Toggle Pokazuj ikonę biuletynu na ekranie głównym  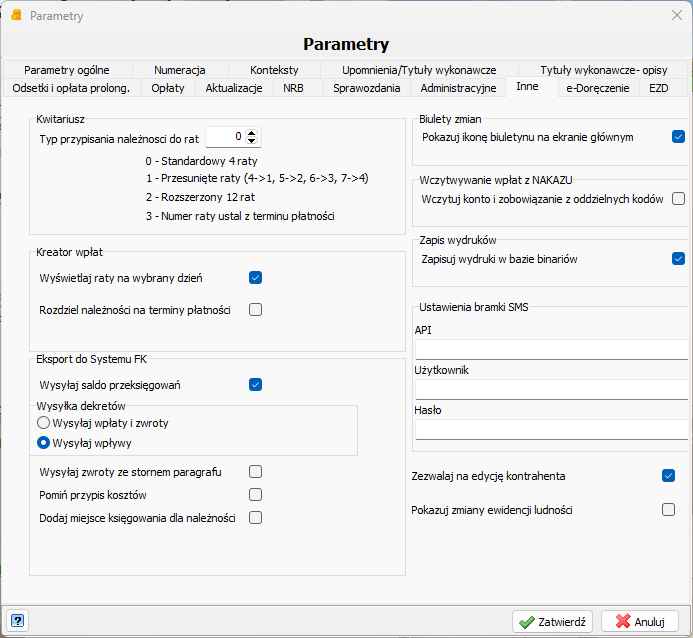pos(678,137)
